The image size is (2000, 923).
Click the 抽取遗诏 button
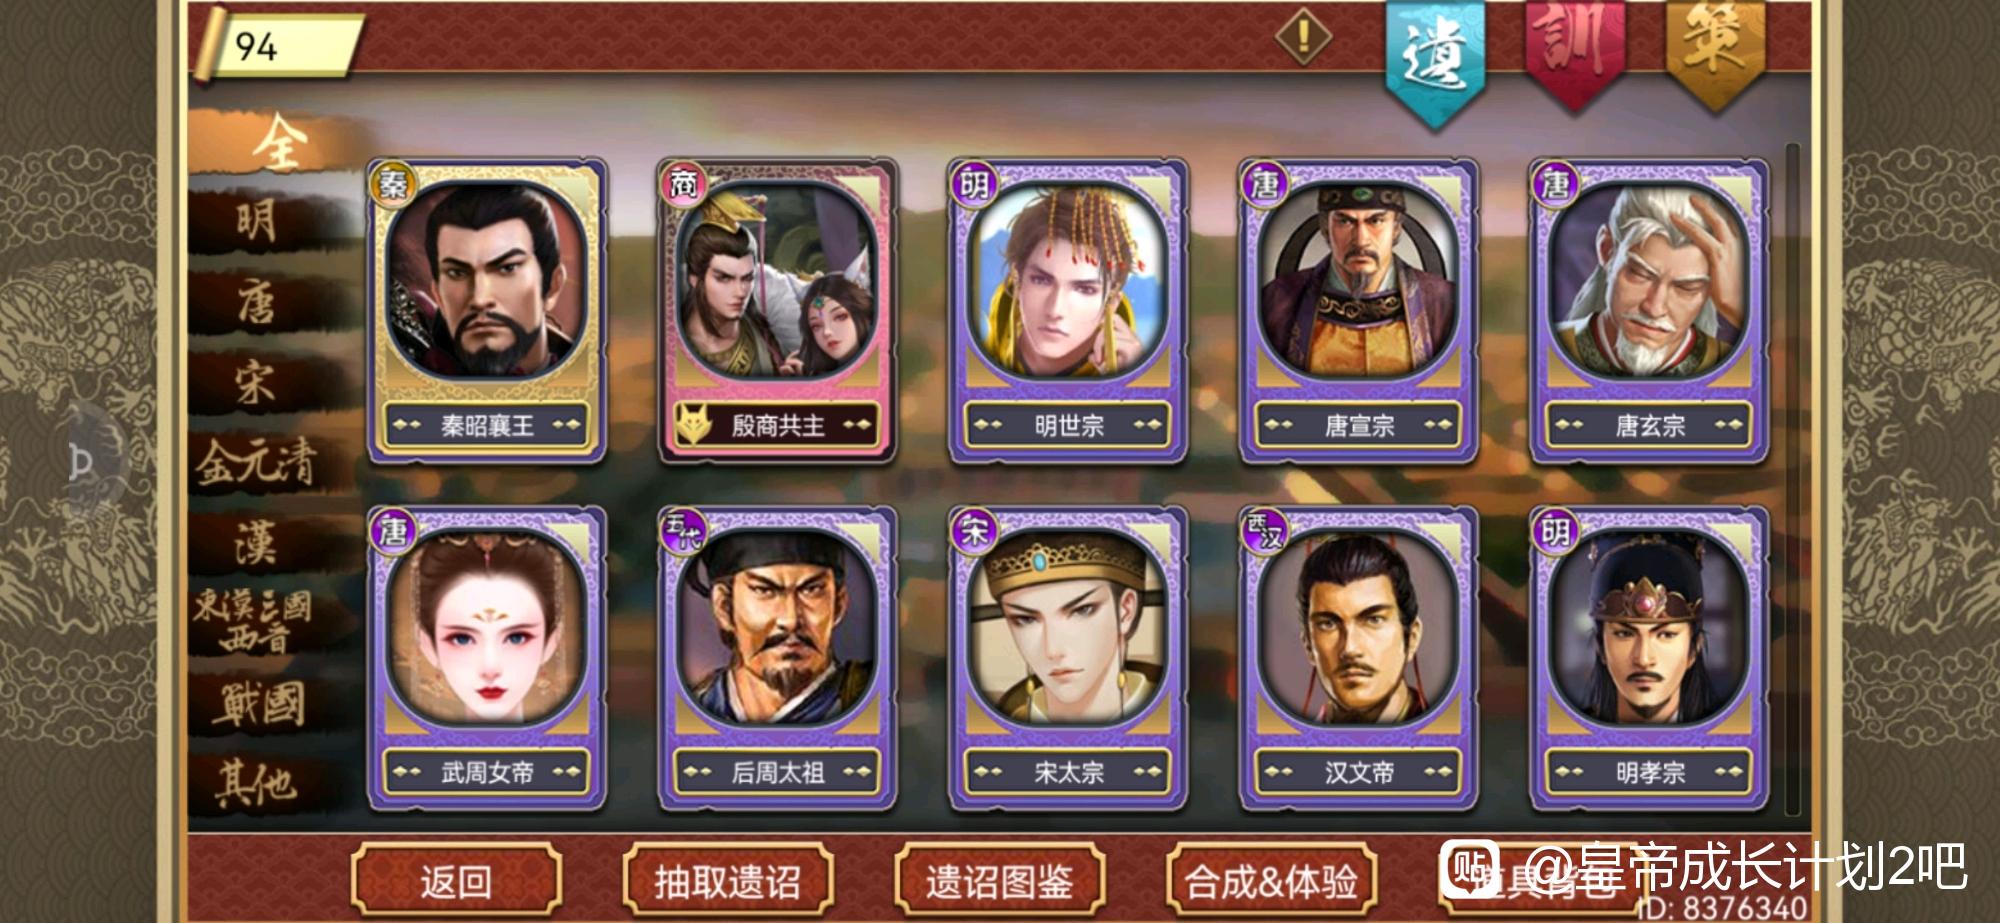coord(727,880)
